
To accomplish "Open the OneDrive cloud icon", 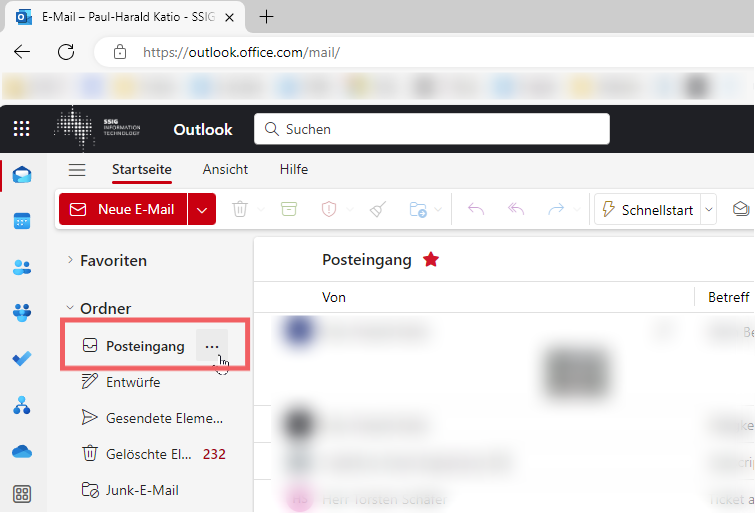I will (22, 452).
